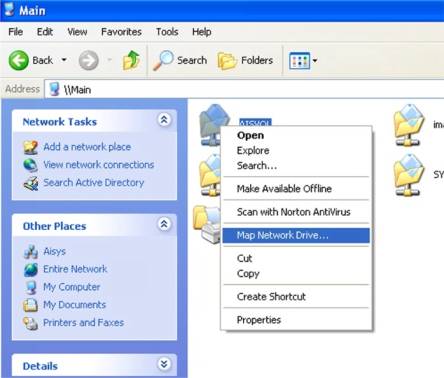This screenshot has width=444, height=378.
Task: Click Add a network place link
Action: coord(87,147)
